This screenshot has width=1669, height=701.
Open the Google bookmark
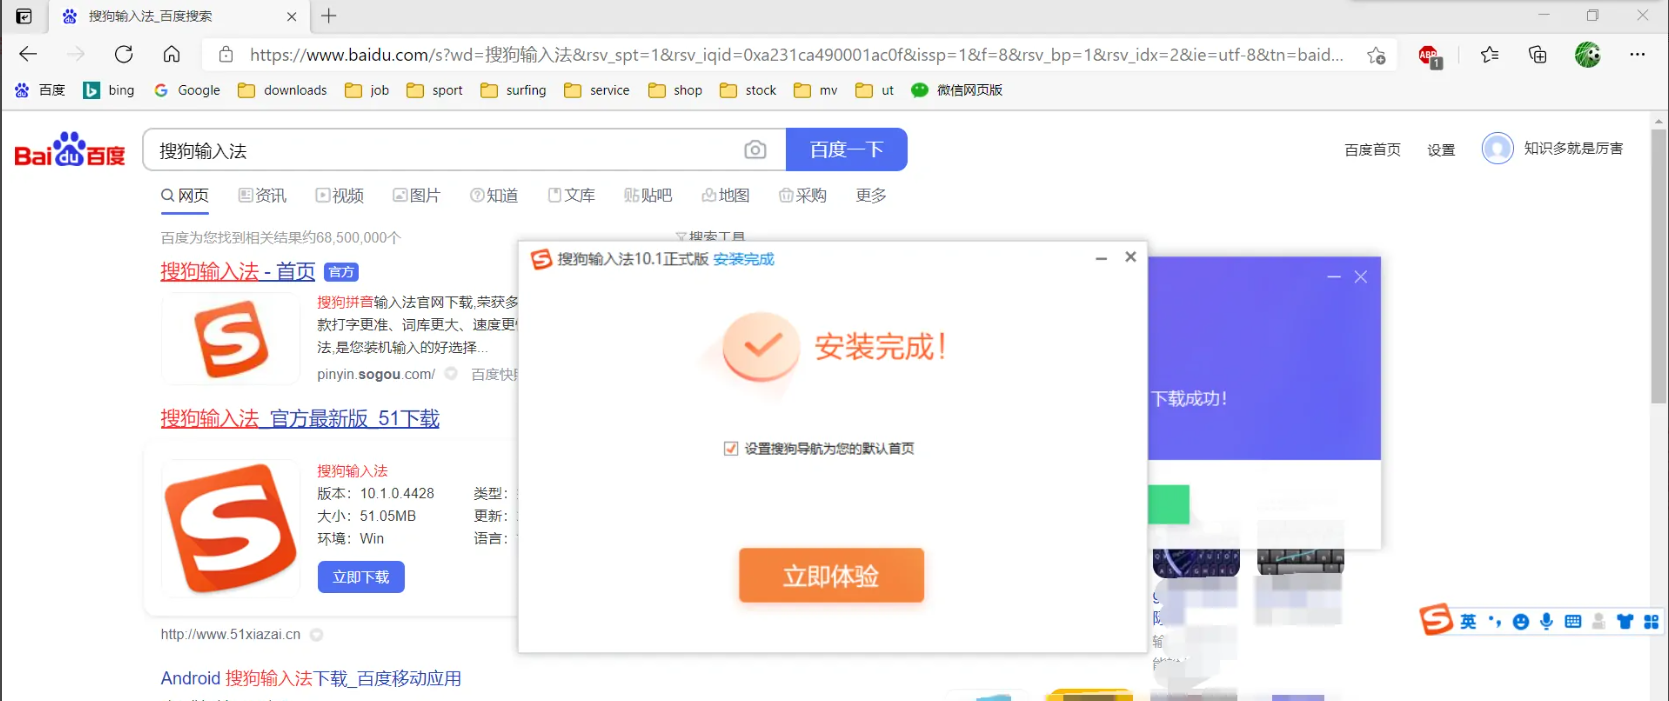point(187,90)
